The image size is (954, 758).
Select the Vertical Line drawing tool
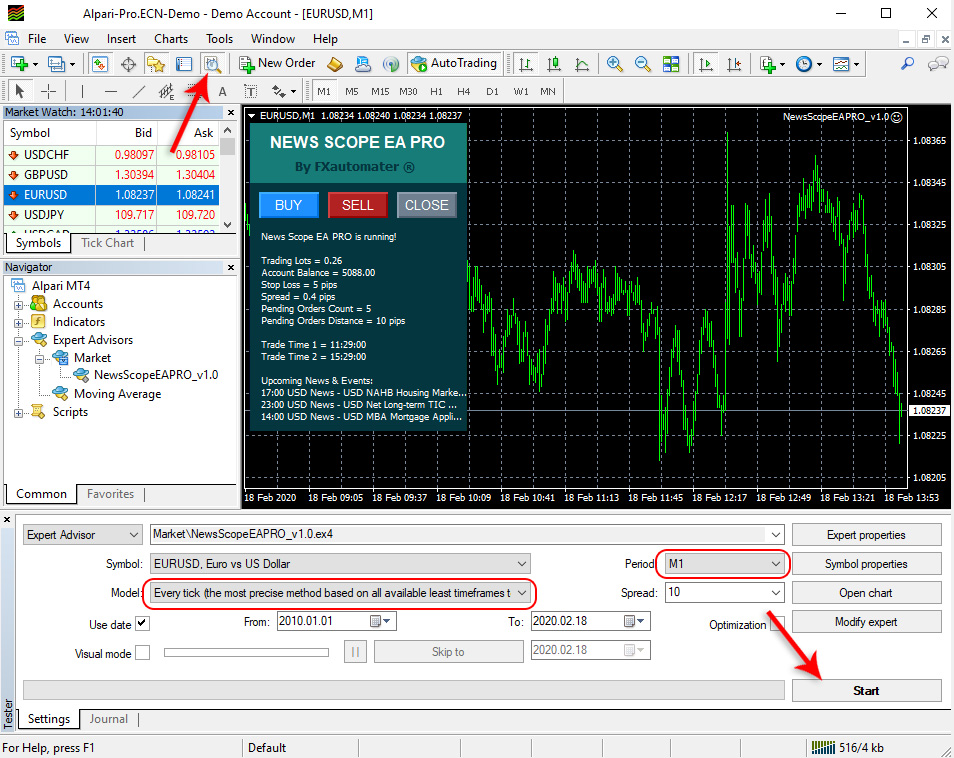point(82,91)
